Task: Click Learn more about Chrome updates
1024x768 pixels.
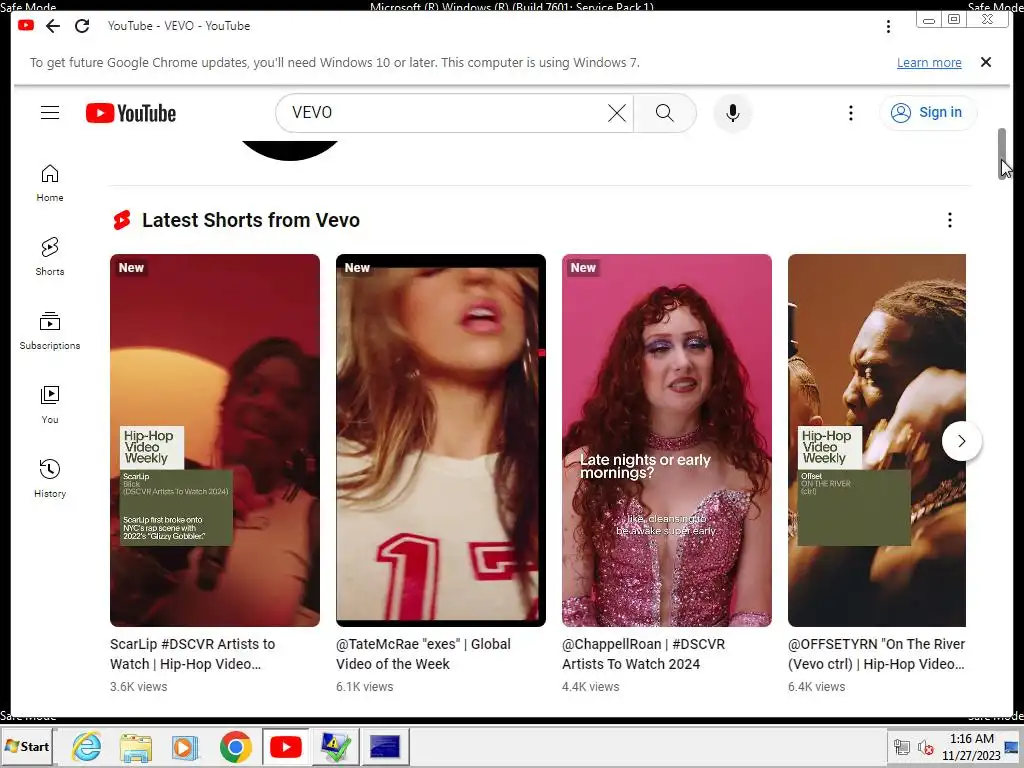Action: point(929,63)
